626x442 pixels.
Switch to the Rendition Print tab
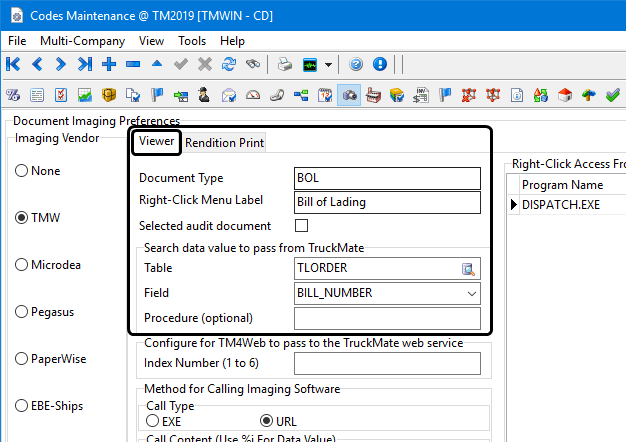point(225,143)
